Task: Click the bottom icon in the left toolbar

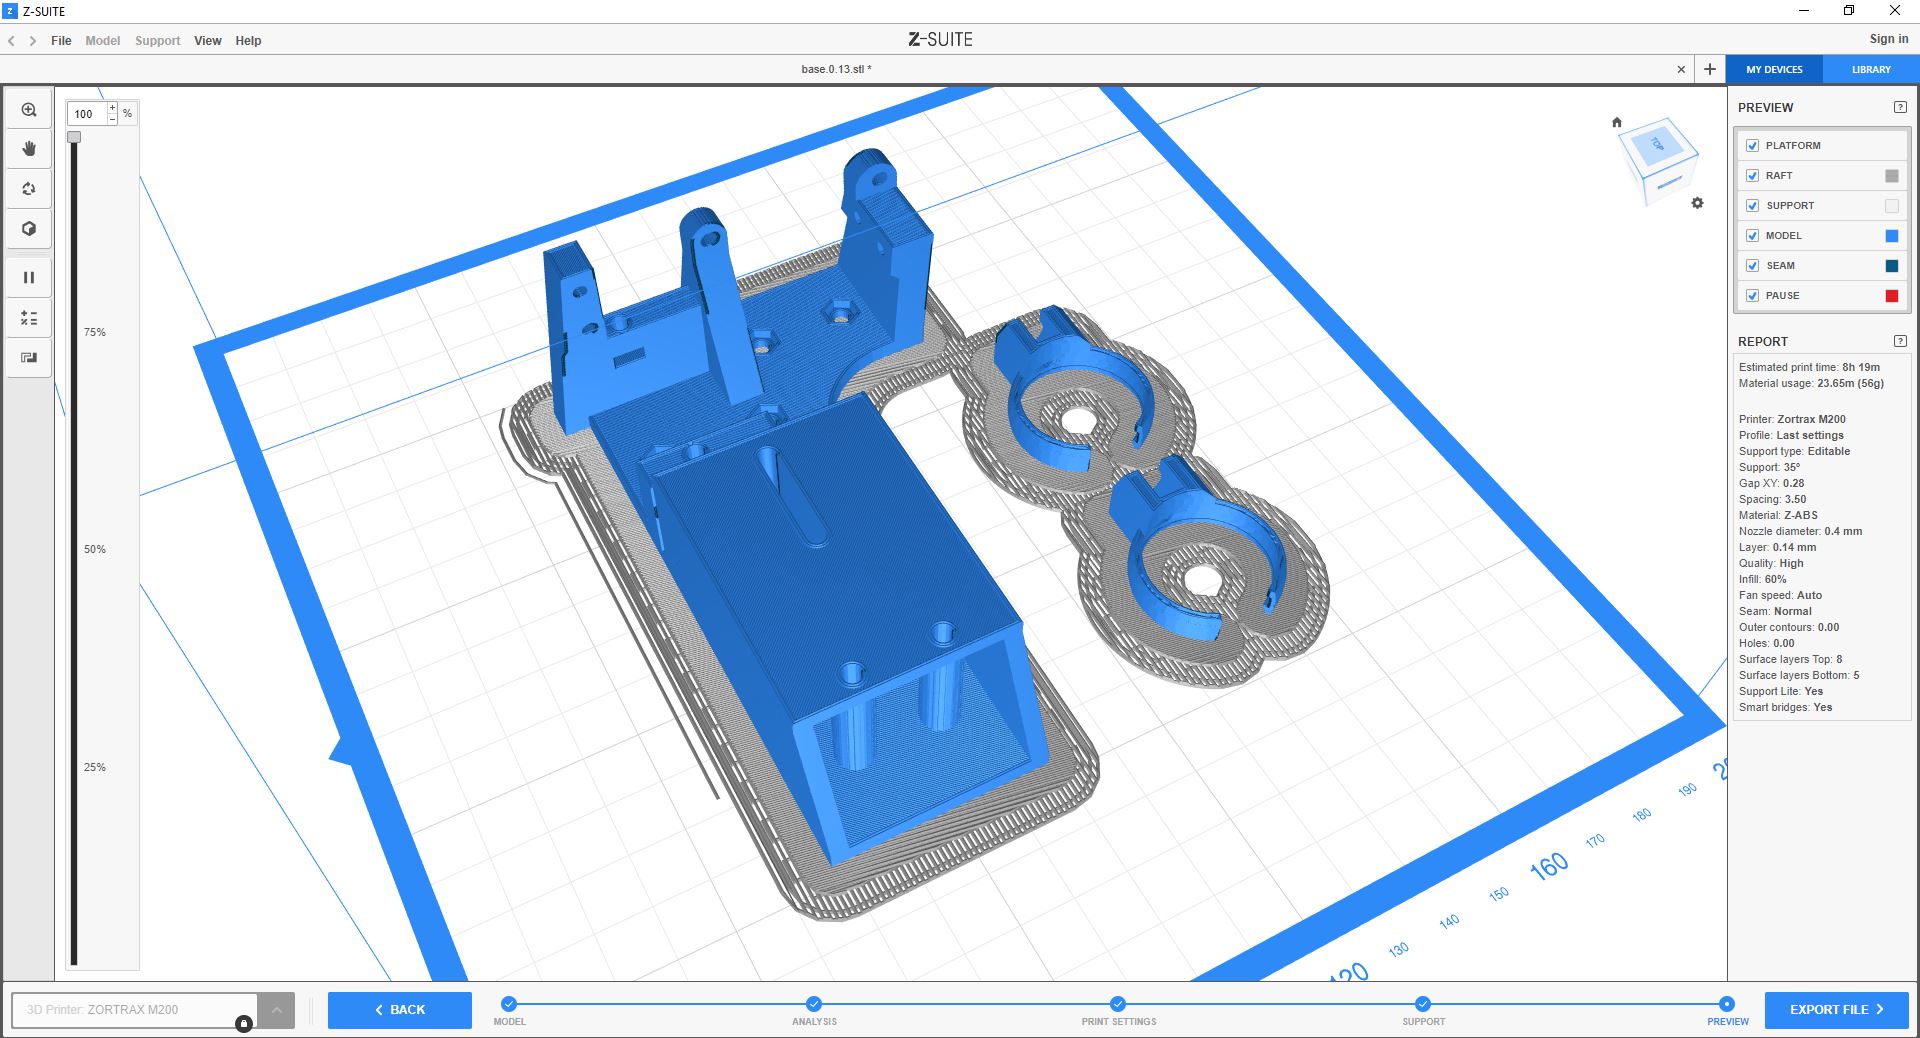Action: point(29,358)
